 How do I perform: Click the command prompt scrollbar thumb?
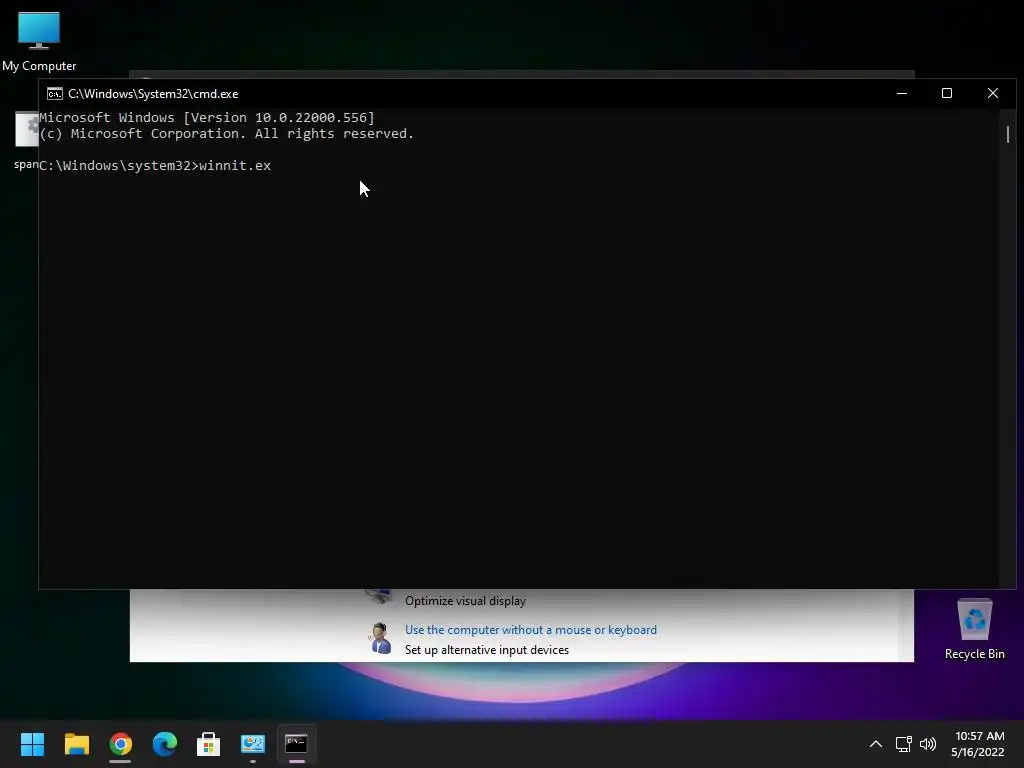point(1008,135)
